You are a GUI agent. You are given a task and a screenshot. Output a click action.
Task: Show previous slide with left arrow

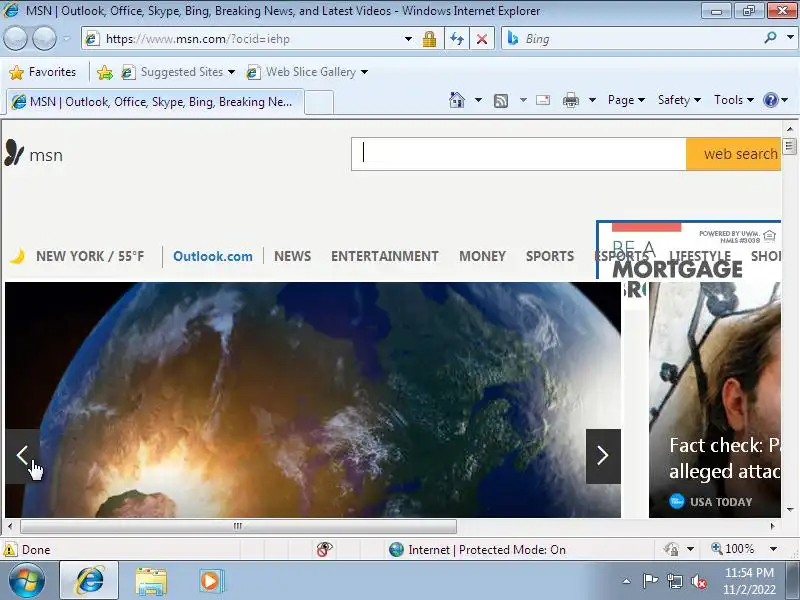(22, 456)
